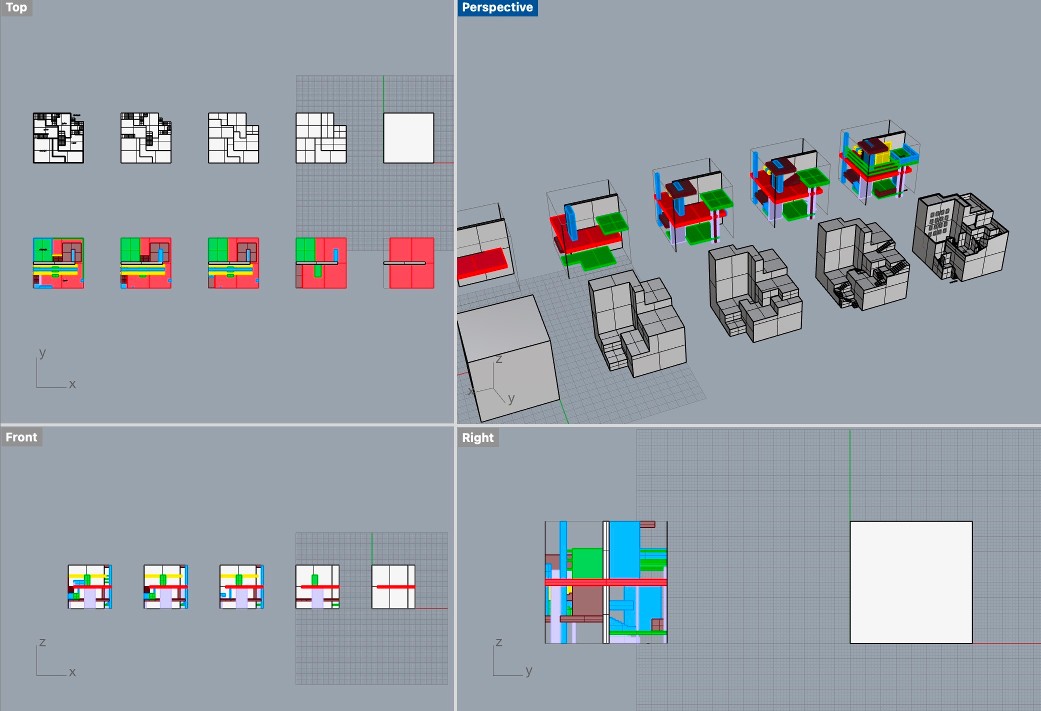This screenshot has width=1041, height=711.
Task: Open the Perspective viewport title menu
Action: coord(497,8)
